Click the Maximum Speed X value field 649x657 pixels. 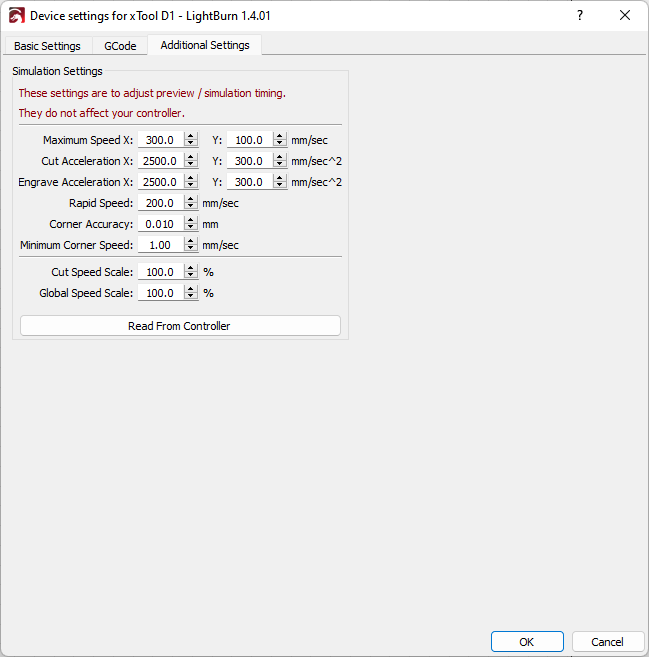(161, 140)
